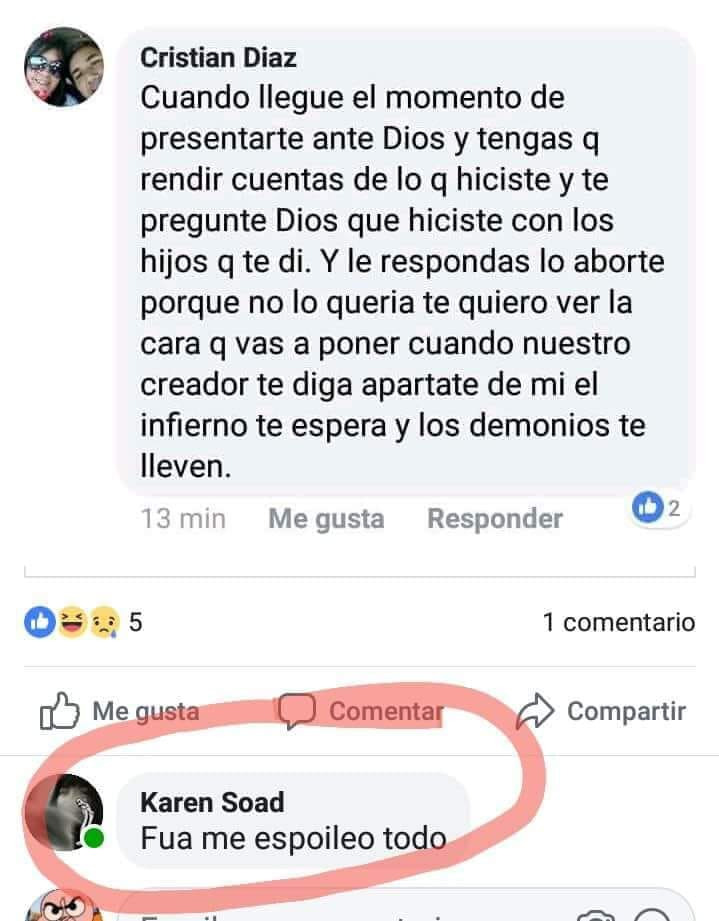Show who reacted via the 5 count
Image resolution: width=719 pixels, height=921 pixels.
point(136,622)
